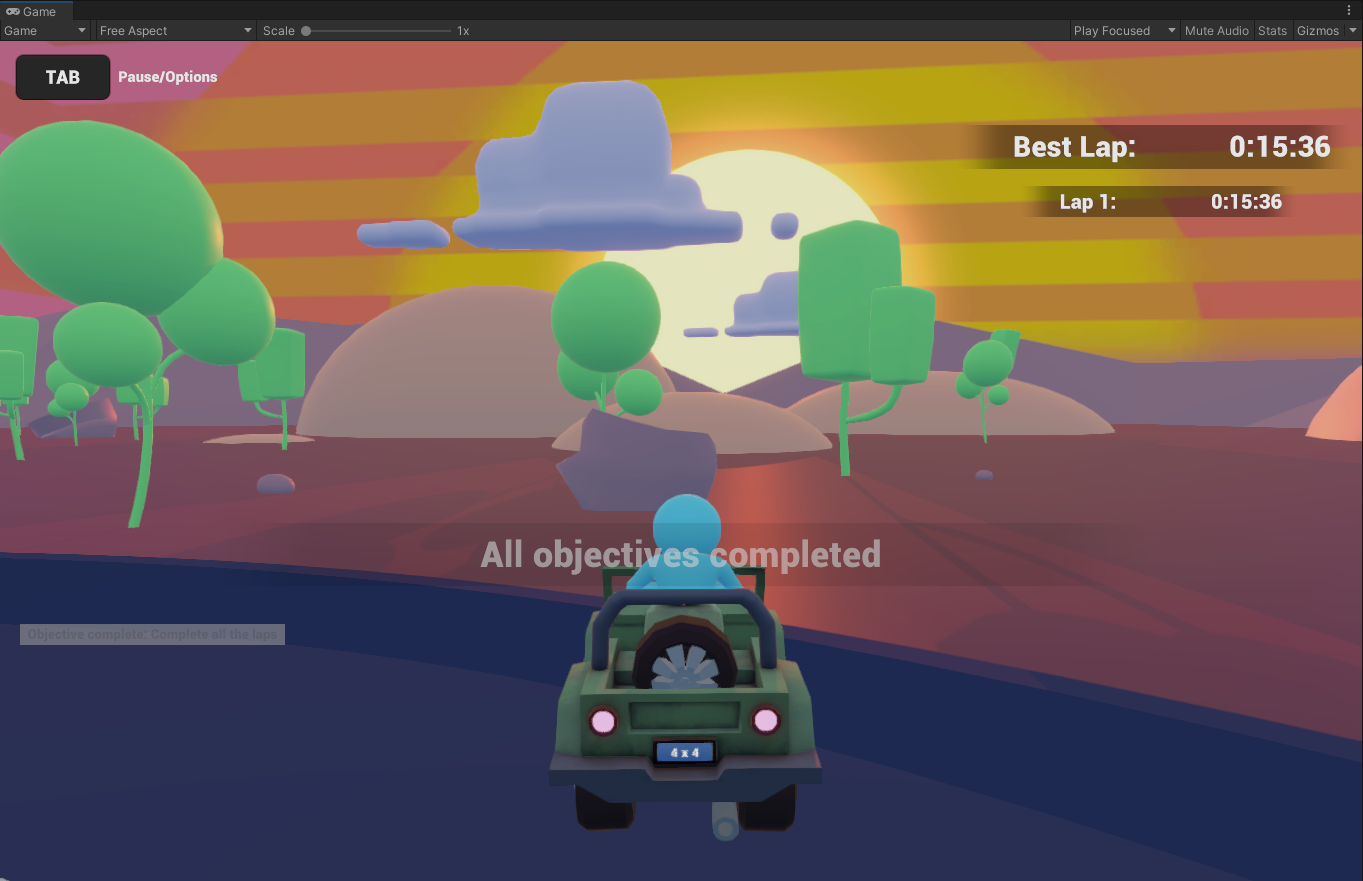
Task: Enable the Stats overlay
Action: (1272, 30)
